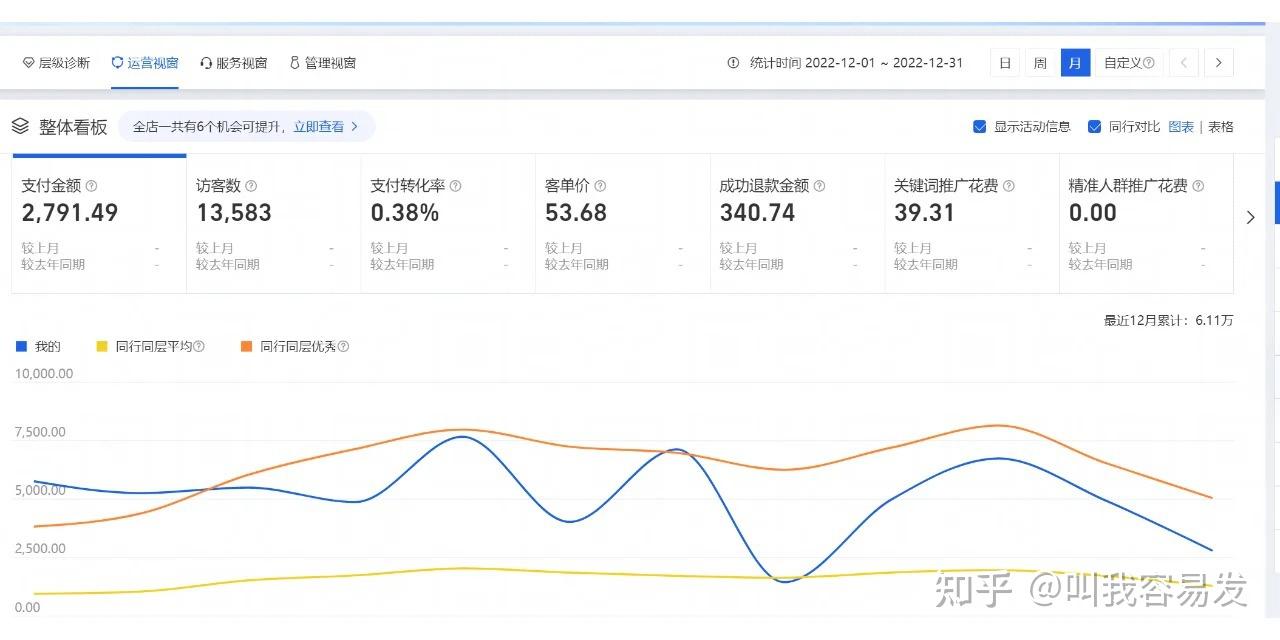1280x640 pixels.
Task: Click help icon next to 支付金额
Action: tap(91, 186)
